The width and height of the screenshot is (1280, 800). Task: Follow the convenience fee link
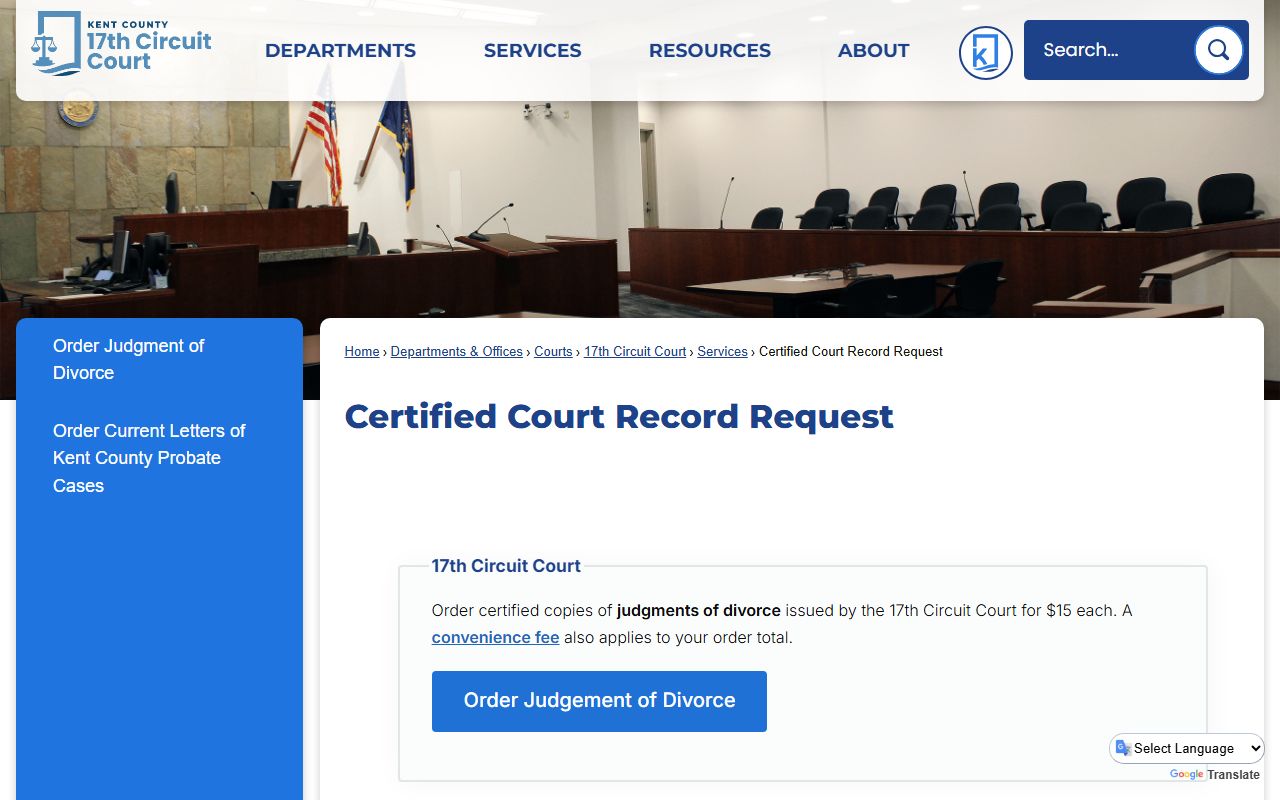point(495,637)
